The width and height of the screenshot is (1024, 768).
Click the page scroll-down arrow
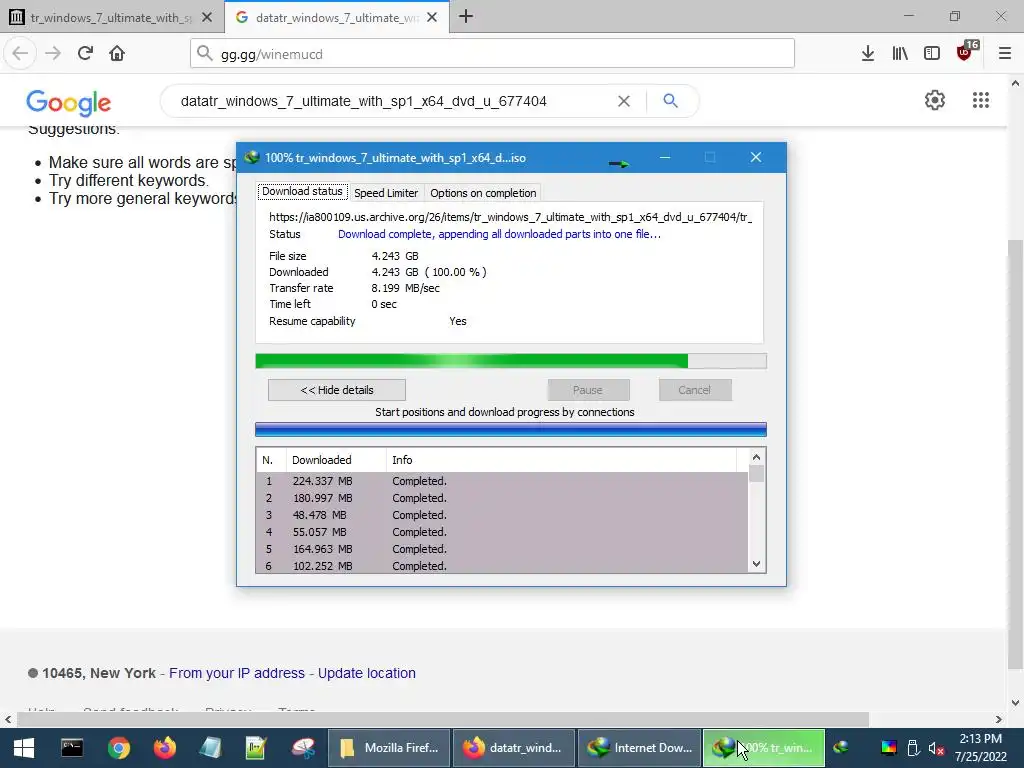[1016, 703]
